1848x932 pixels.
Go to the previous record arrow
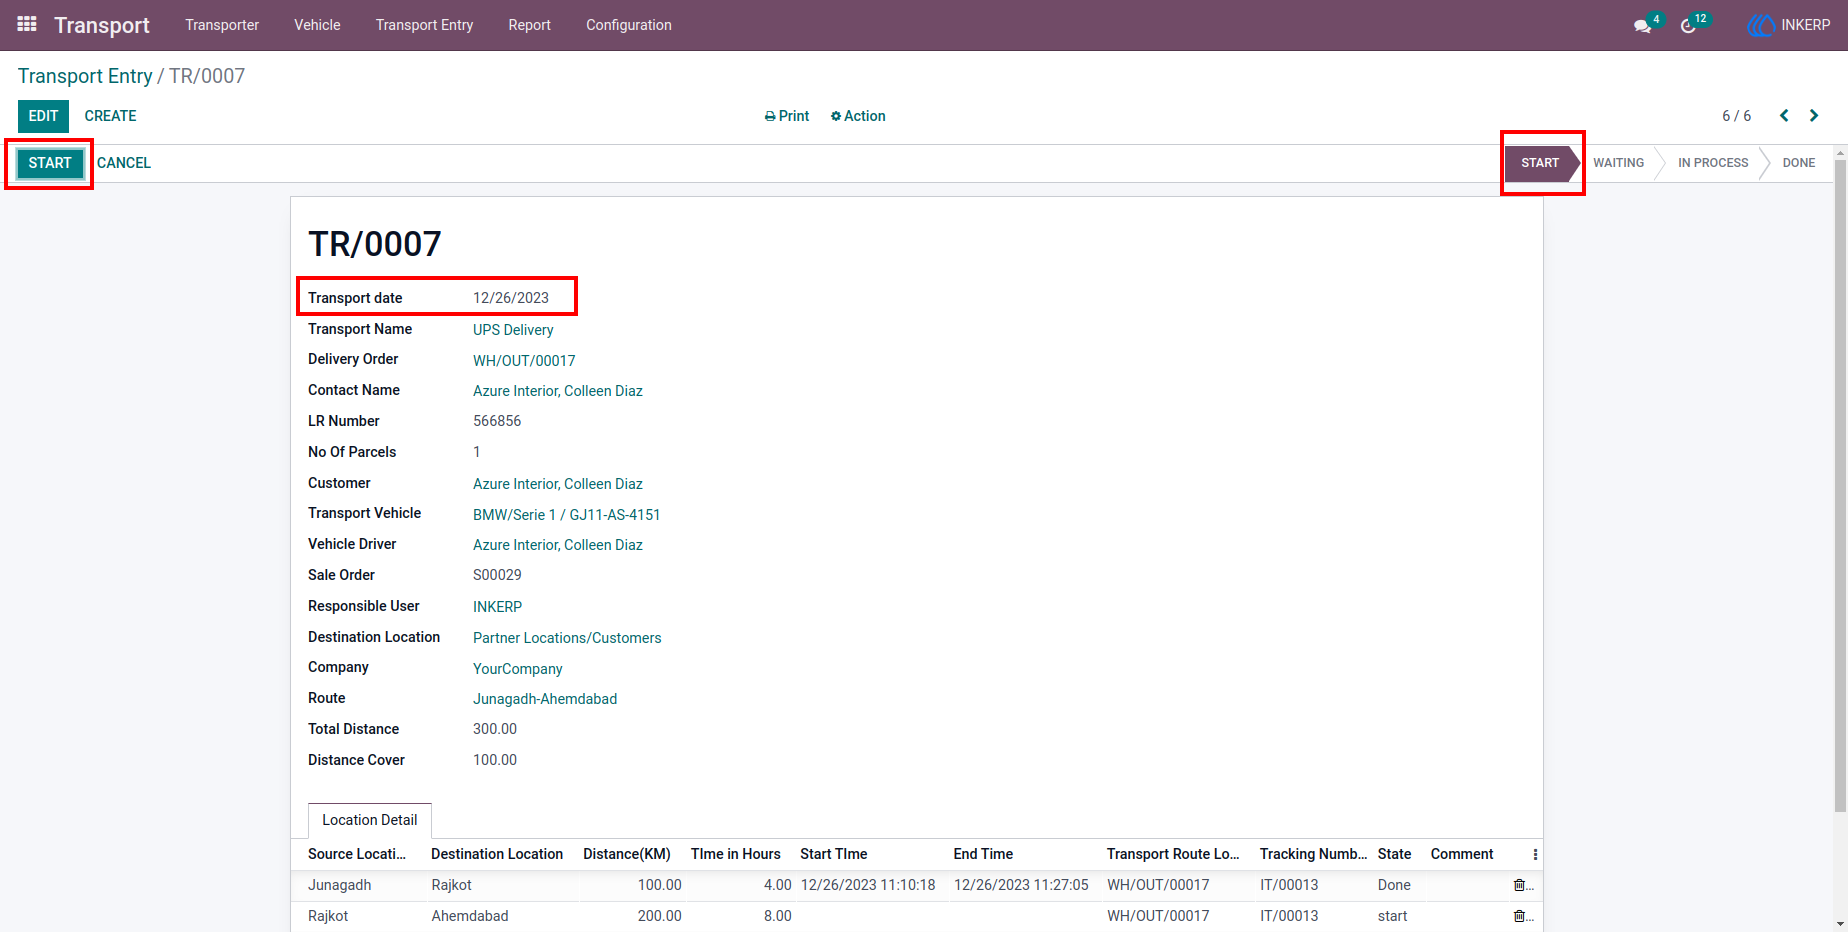1784,116
